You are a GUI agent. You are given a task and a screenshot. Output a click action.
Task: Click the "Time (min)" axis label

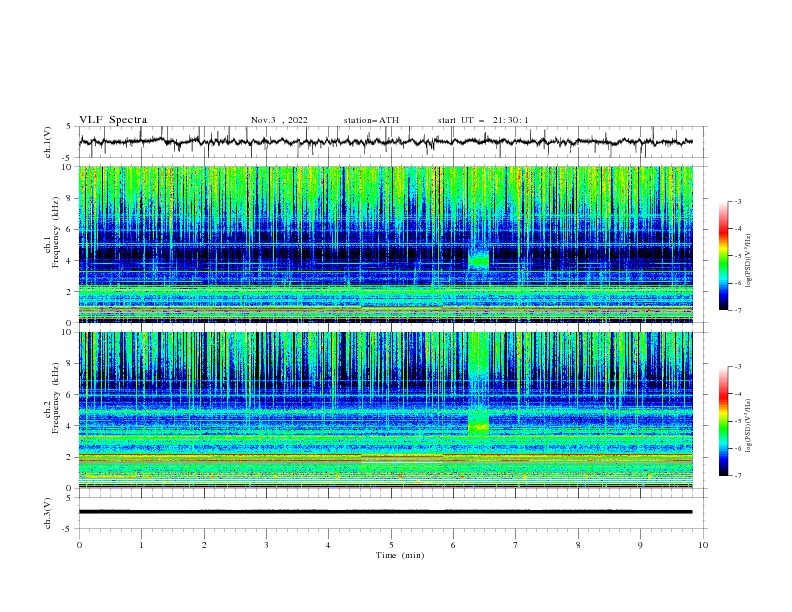pyautogui.click(x=400, y=555)
